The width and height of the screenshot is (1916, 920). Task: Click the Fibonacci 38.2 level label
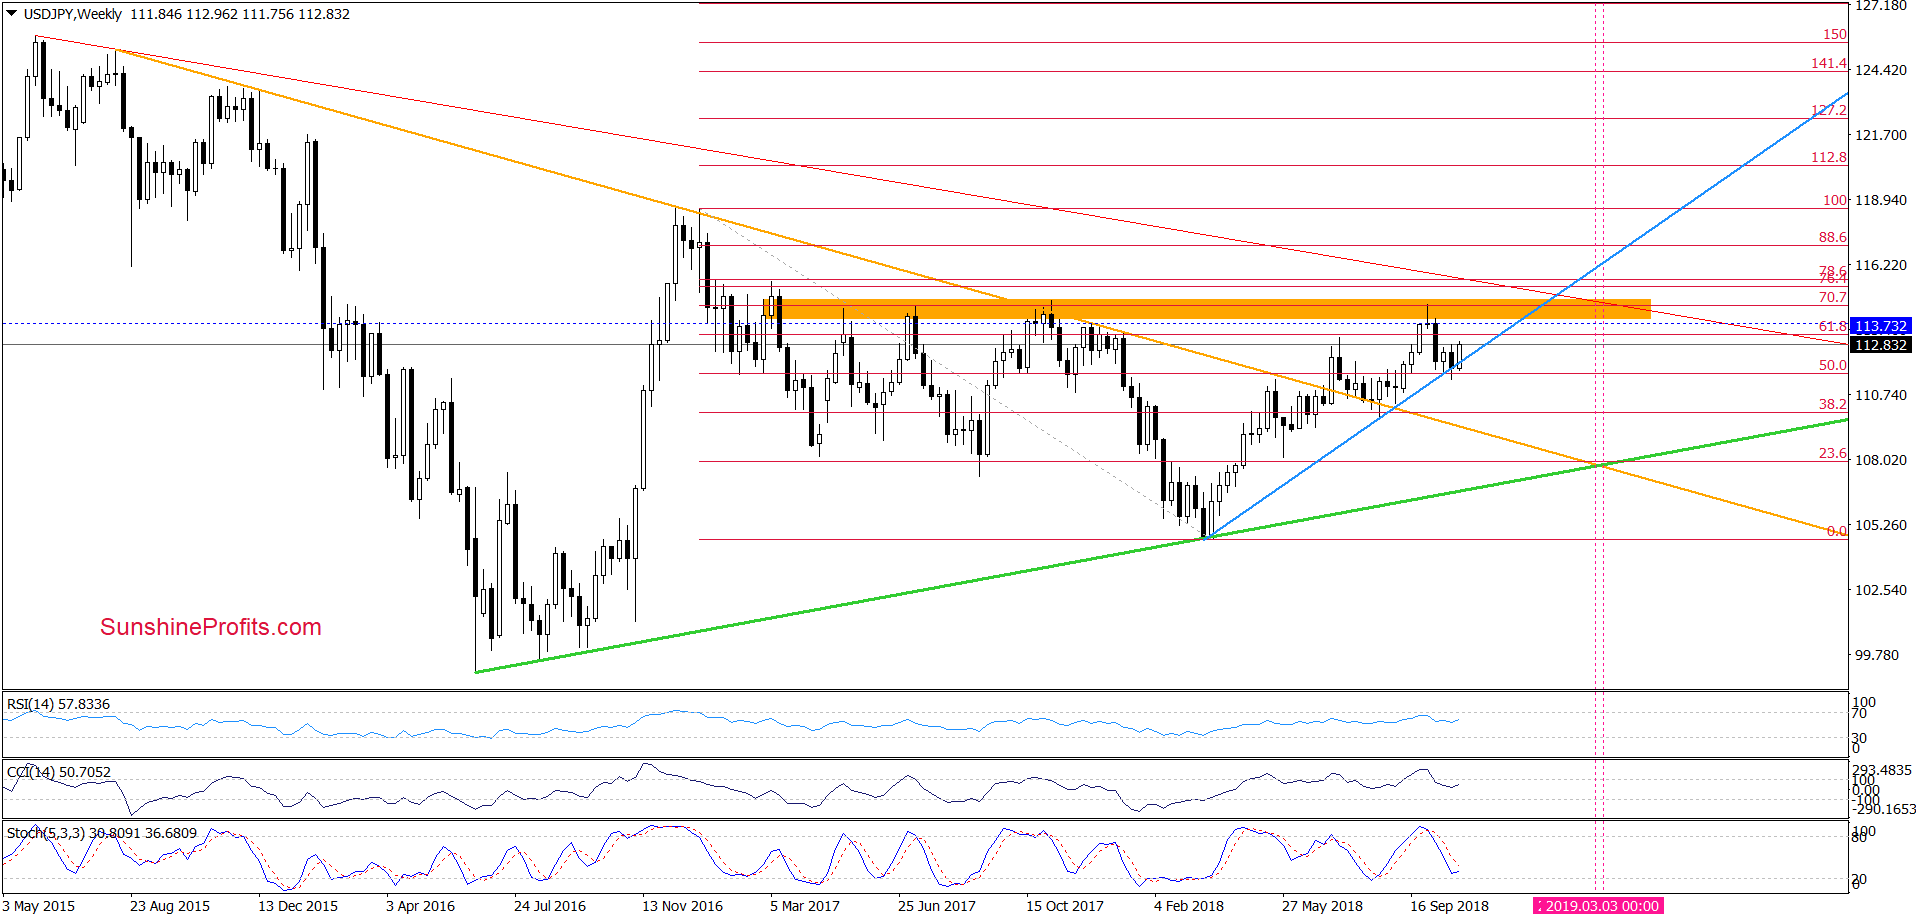coord(1832,404)
